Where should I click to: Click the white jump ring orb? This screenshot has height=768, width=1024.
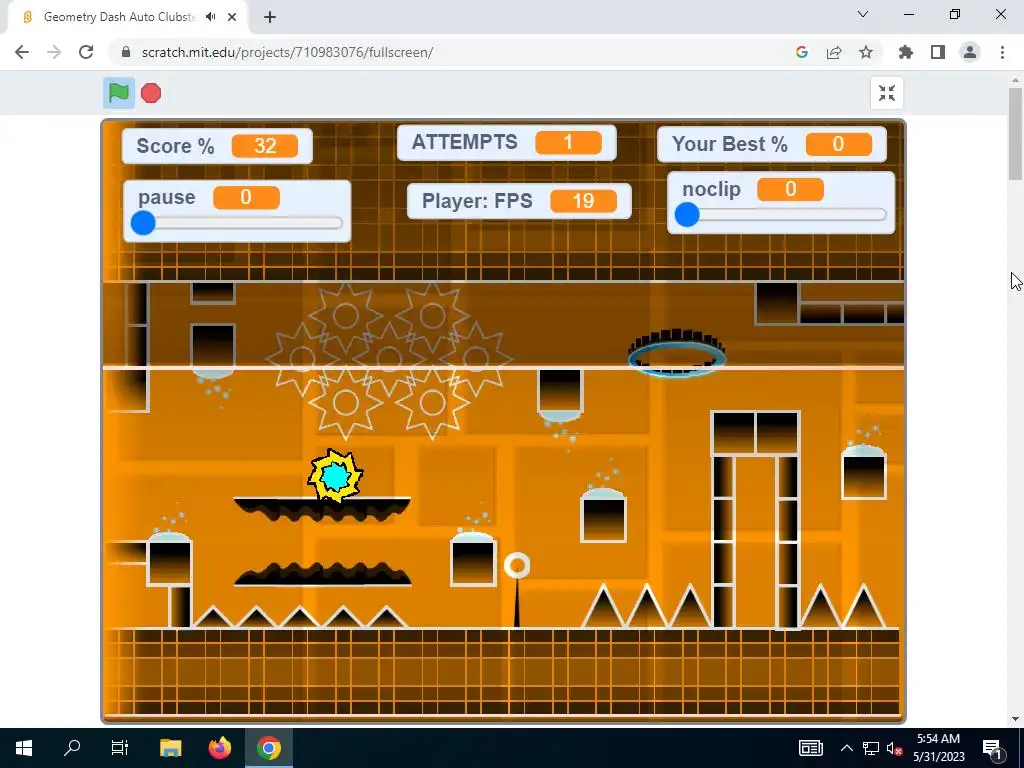tap(517, 566)
